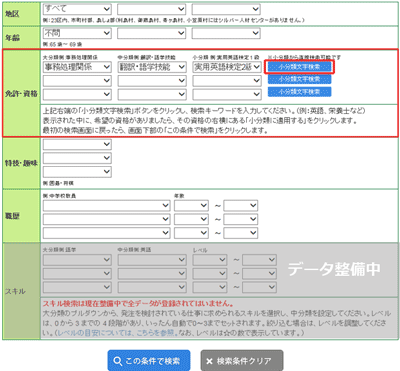Open third-row 大分類 dropdown in 免許・資格
400x371 pixels.
(x=77, y=94)
